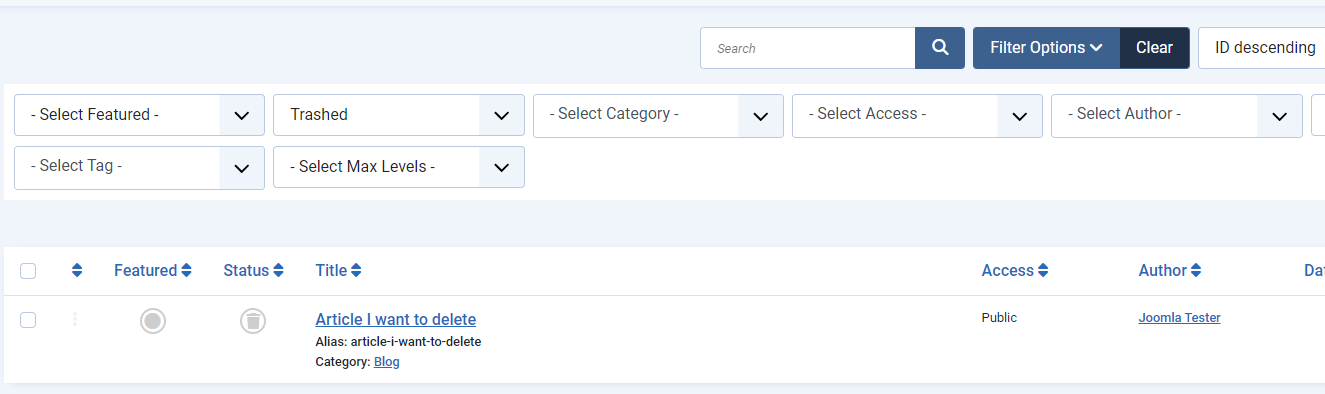The width and height of the screenshot is (1325, 394).
Task: Sort the table by Featured column
Action: [x=152, y=270]
